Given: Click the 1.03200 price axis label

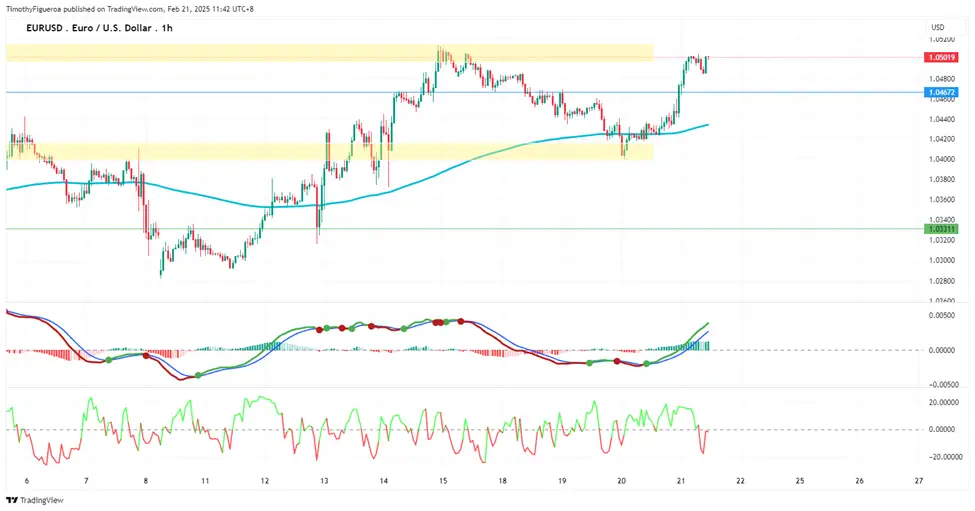Looking at the screenshot, I should coord(941,240).
